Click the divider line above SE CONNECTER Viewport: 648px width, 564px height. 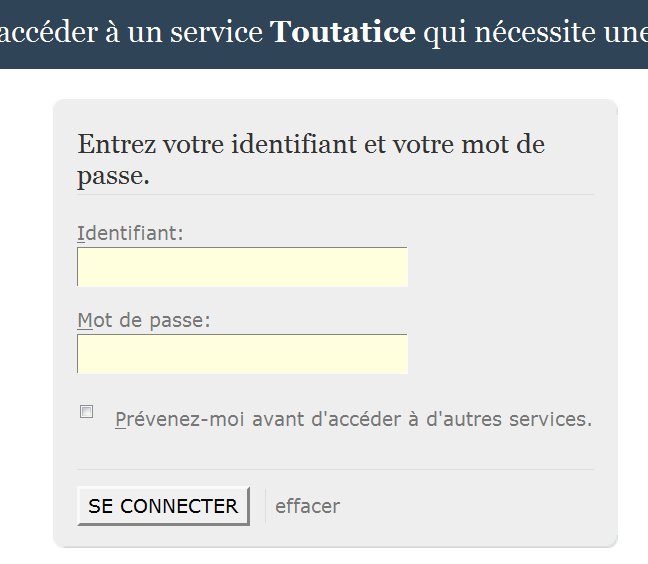[x=335, y=469]
